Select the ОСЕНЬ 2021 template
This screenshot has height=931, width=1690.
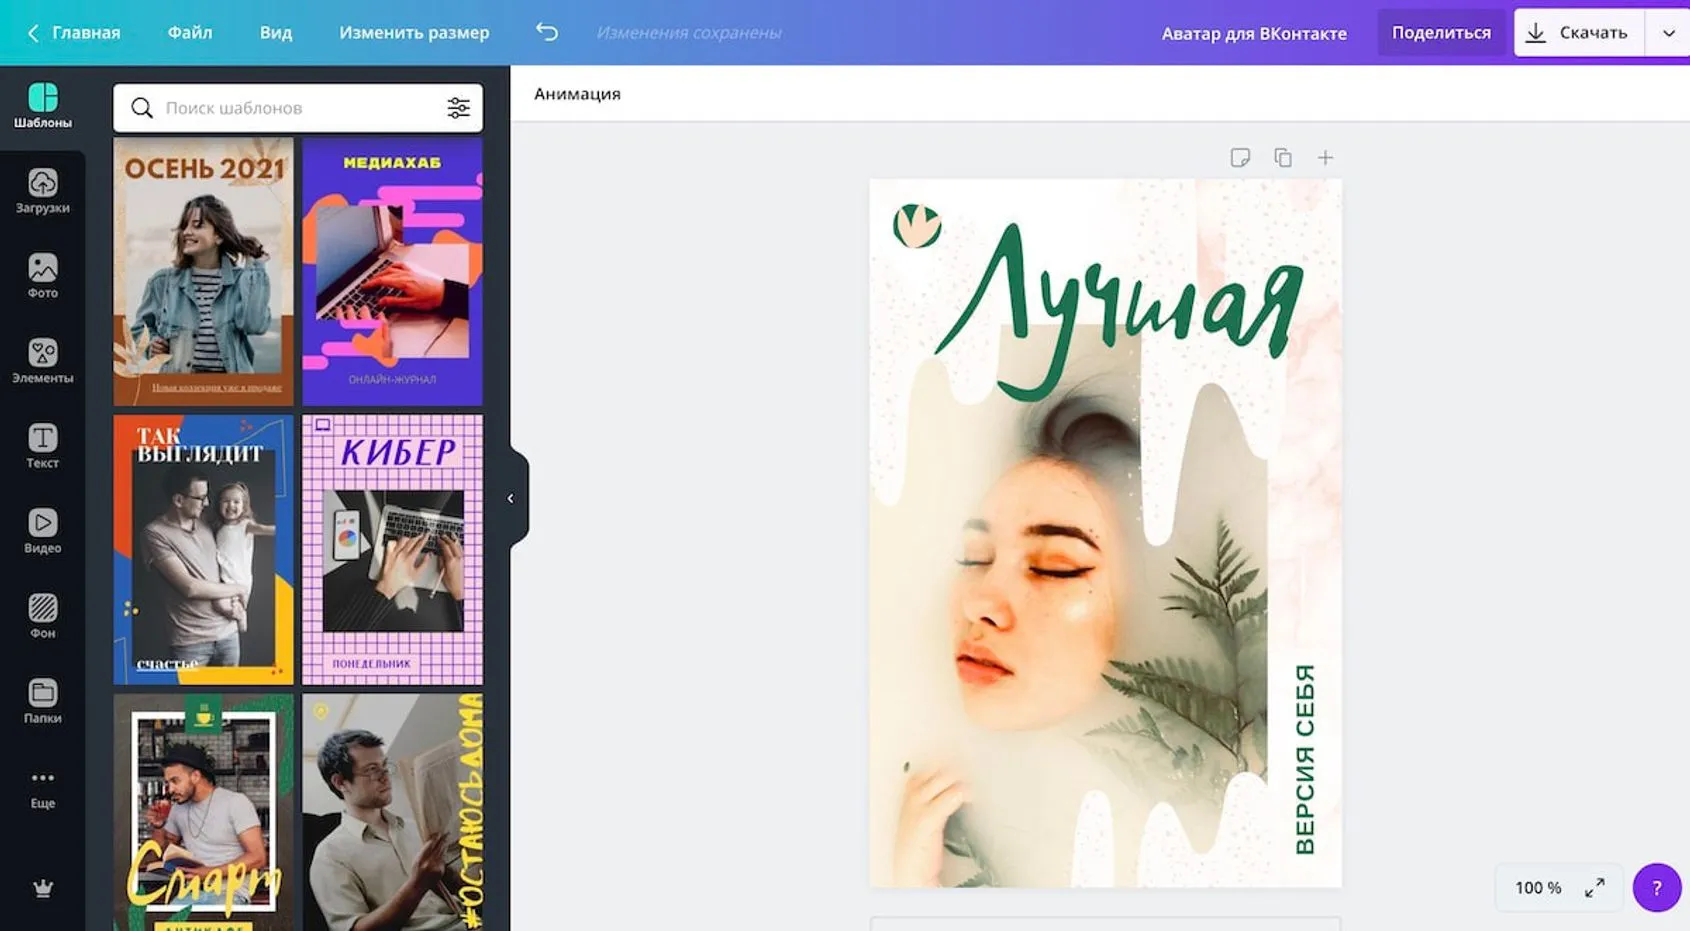204,271
